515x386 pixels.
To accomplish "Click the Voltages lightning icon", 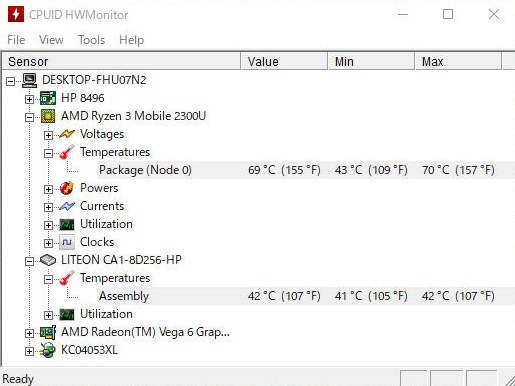I will click(x=67, y=134).
